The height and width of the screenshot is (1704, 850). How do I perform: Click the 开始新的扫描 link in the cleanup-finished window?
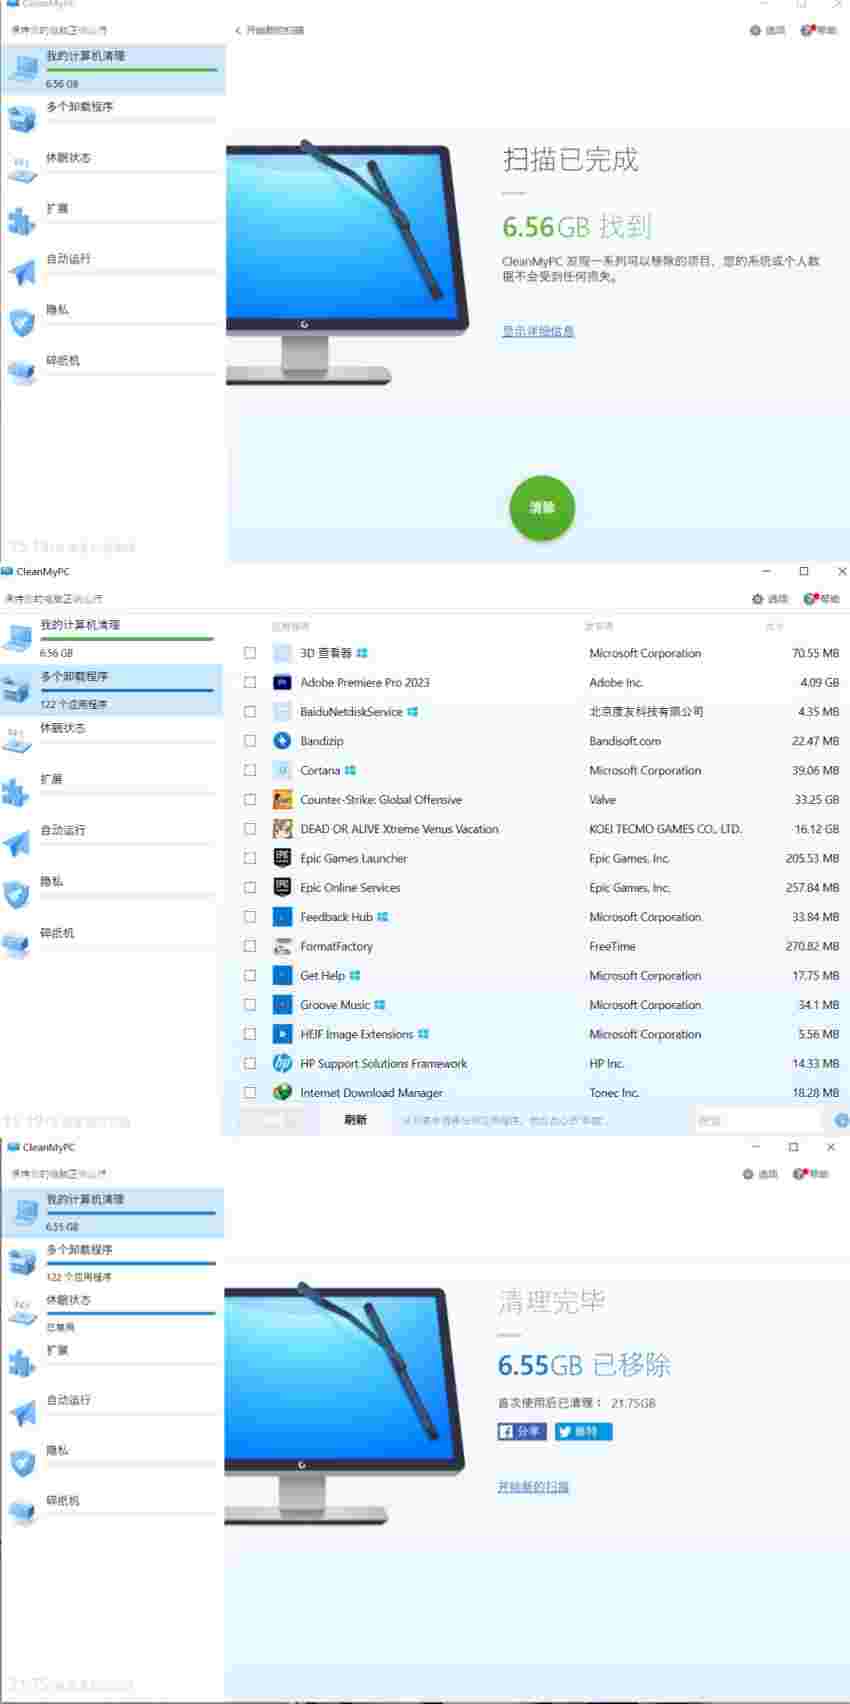point(533,1487)
